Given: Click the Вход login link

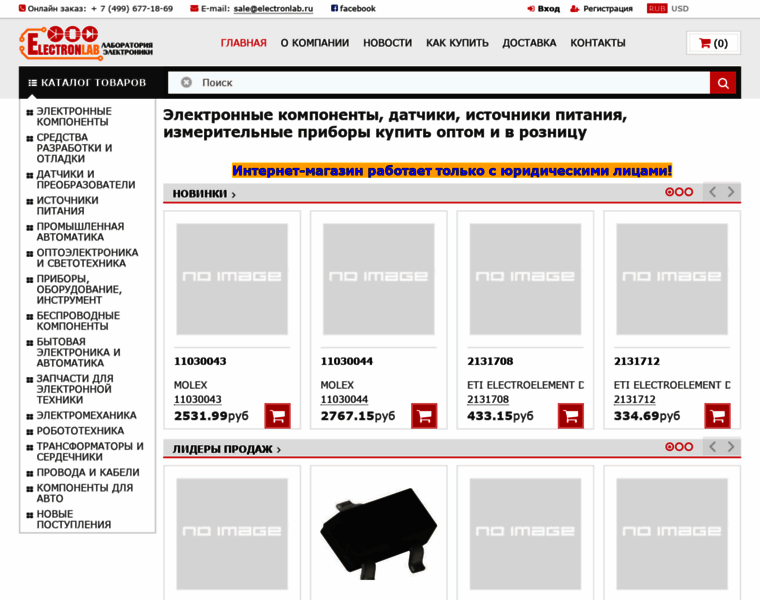Looking at the screenshot, I should click(544, 9).
